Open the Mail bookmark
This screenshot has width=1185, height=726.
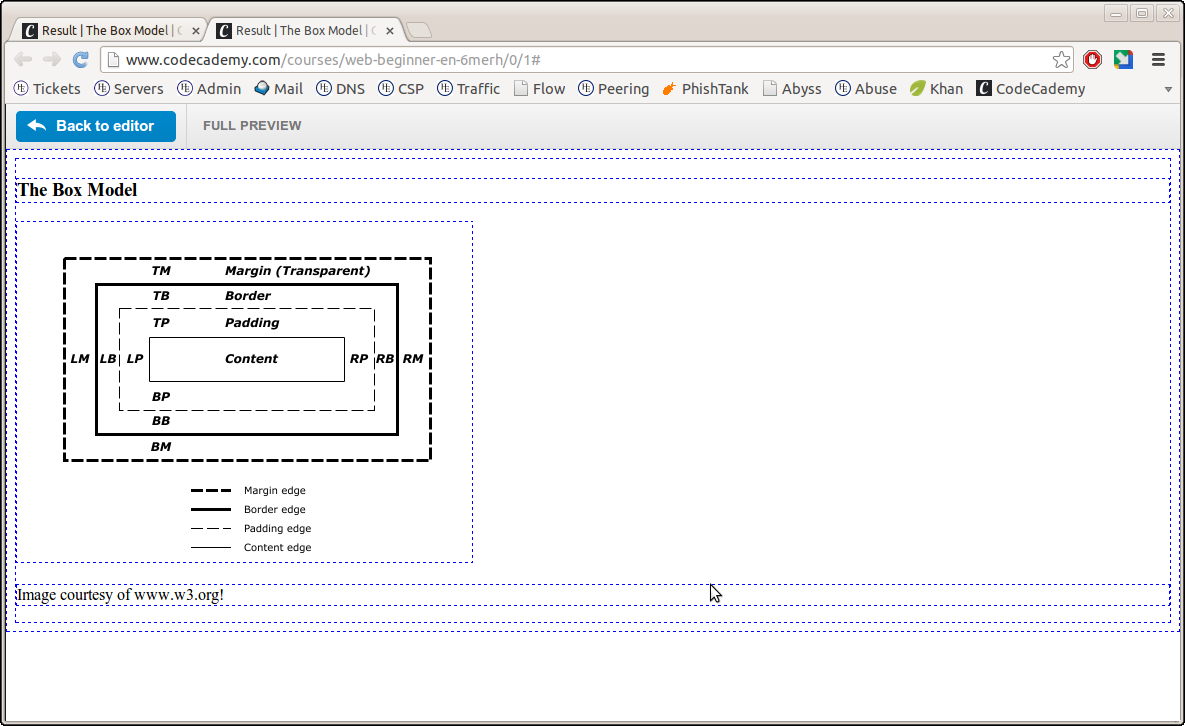pos(278,89)
